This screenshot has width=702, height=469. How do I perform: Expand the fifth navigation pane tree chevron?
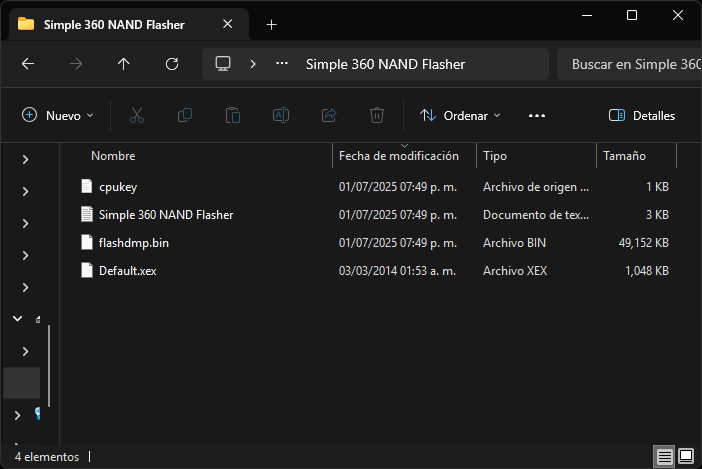point(26,287)
